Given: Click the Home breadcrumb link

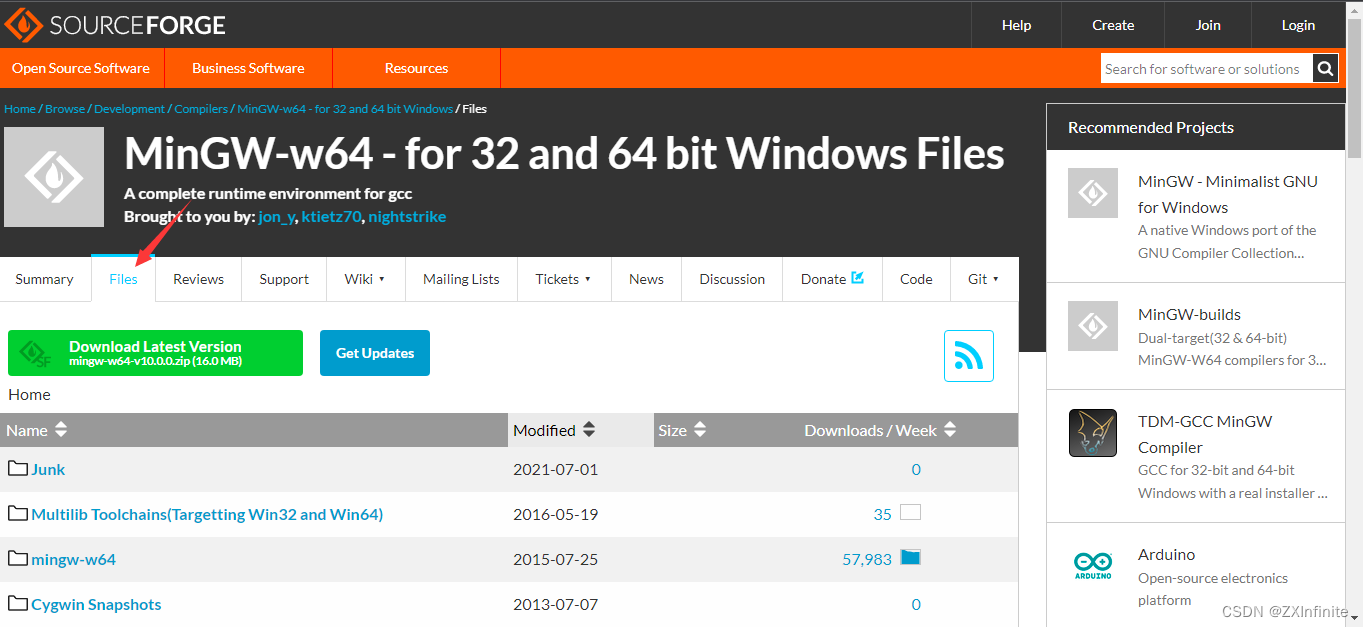Looking at the screenshot, I should (x=20, y=108).
